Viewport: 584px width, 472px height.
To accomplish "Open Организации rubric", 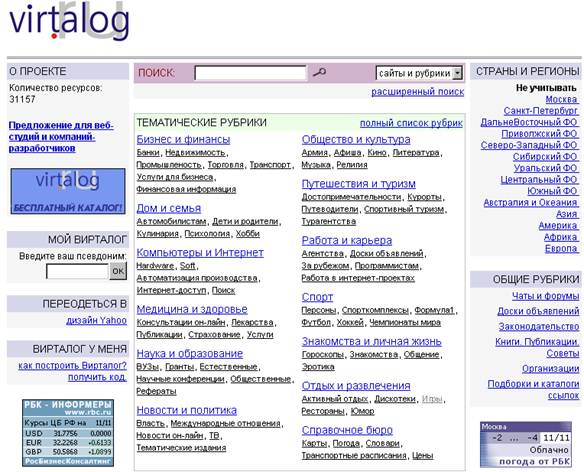I will point(550,368).
